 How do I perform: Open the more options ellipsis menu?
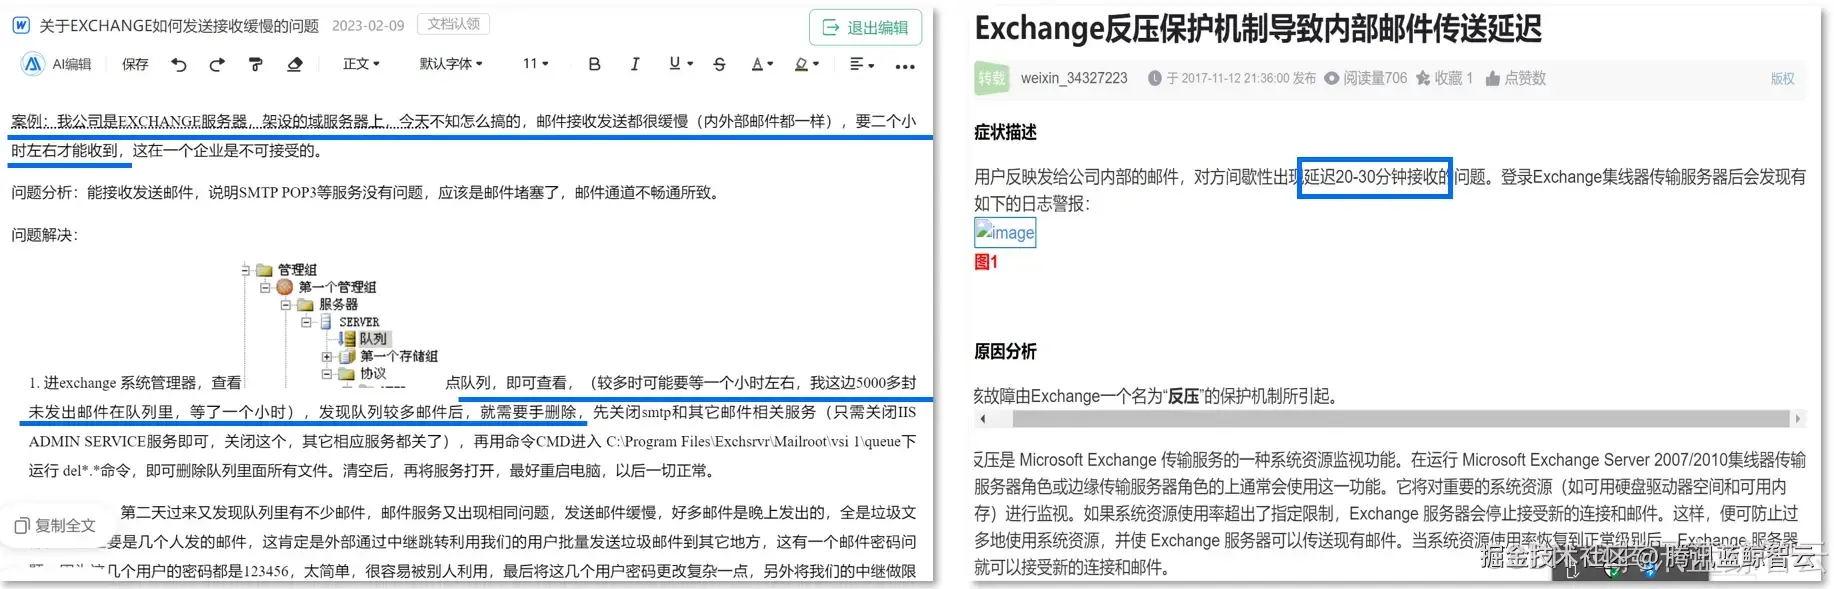(905, 66)
